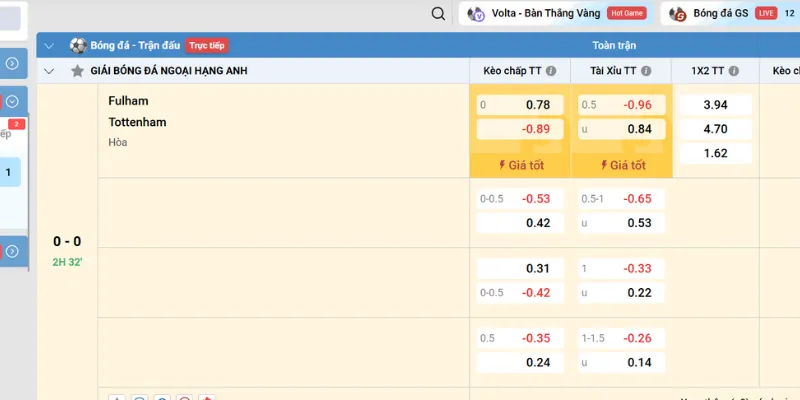Click the Hòa draw label
The image size is (800, 400).
[118, 142]
